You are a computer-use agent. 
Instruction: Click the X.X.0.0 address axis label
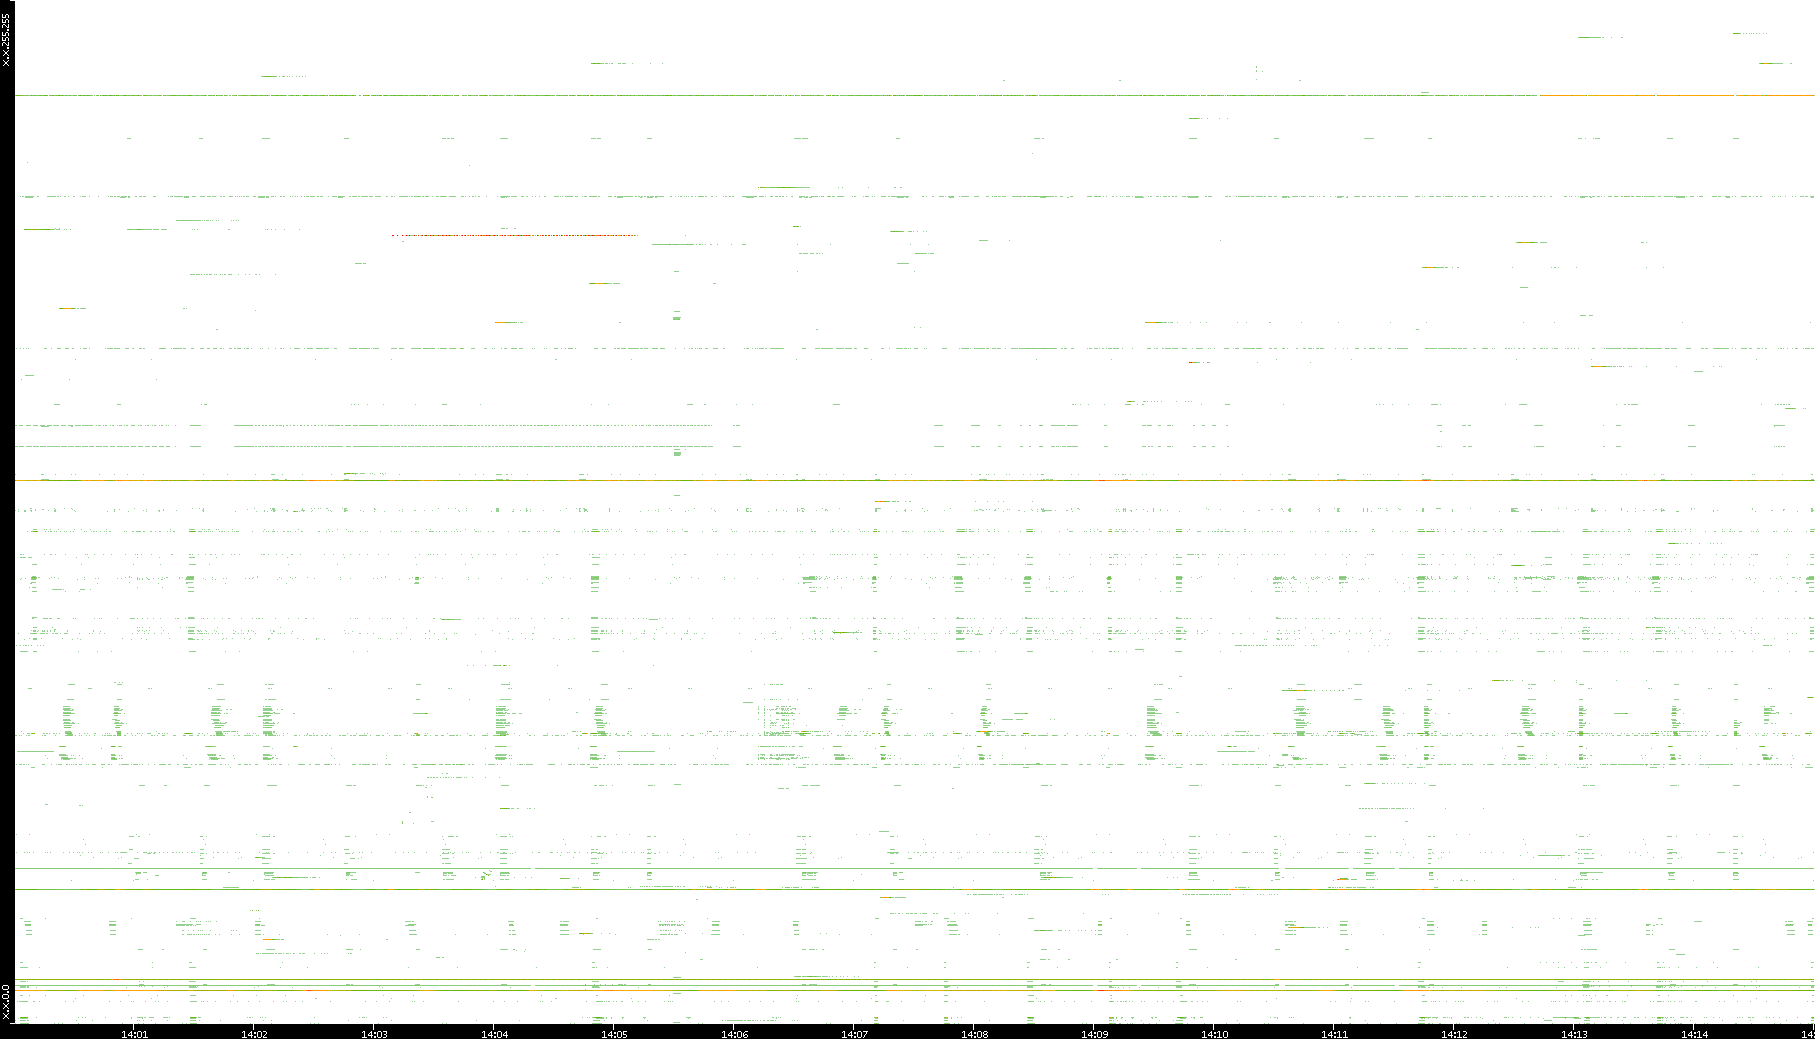6,1003
